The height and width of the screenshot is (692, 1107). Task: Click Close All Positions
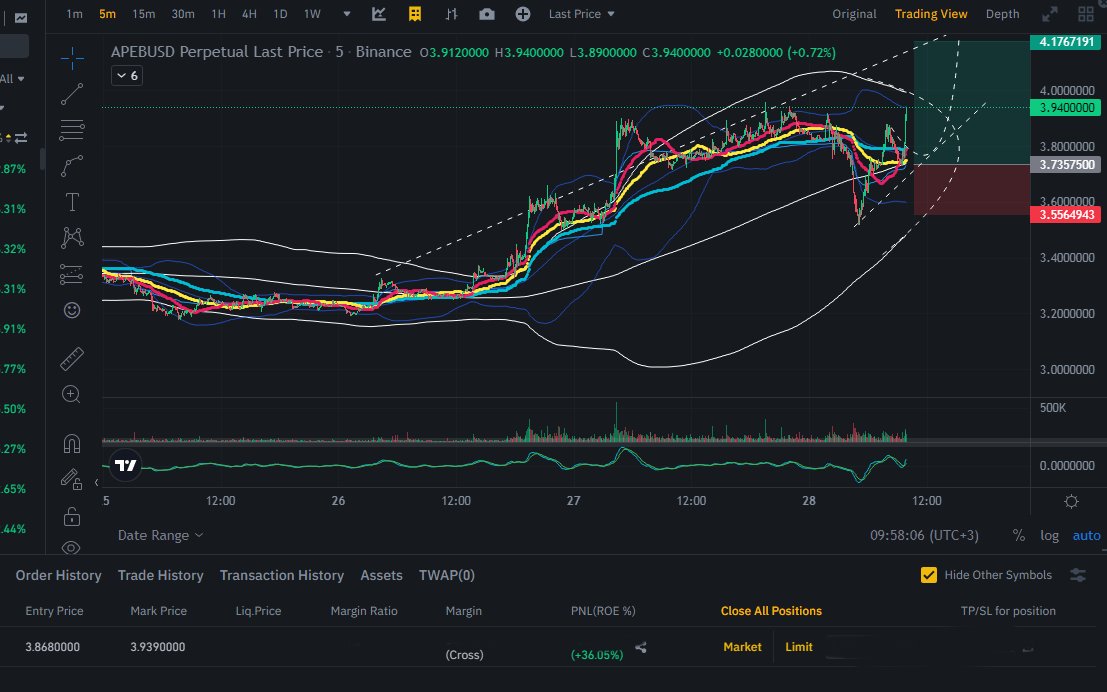pos(771,611)
